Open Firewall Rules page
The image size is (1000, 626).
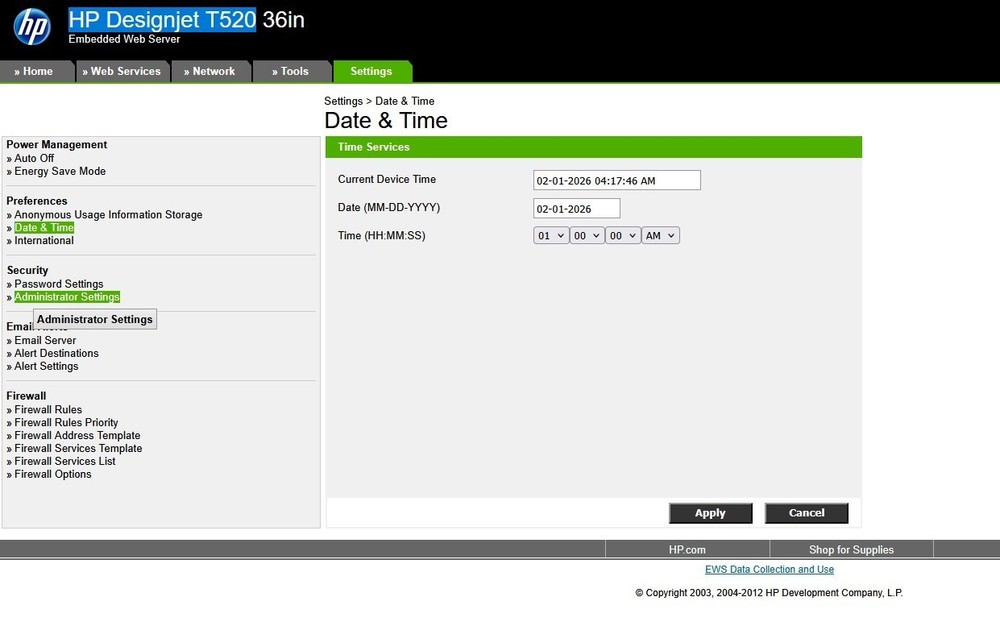(x=48, y=409)
